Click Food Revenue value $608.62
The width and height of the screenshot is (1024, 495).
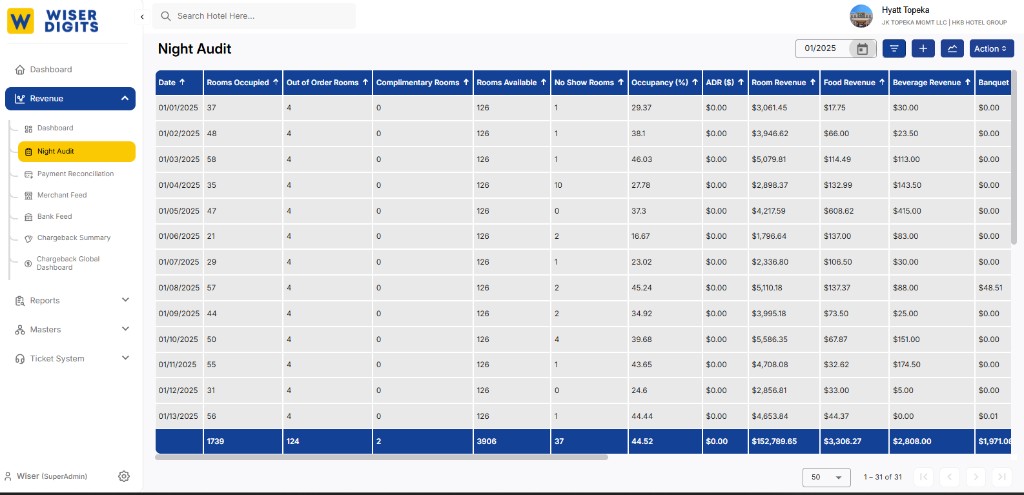[839, 211]
